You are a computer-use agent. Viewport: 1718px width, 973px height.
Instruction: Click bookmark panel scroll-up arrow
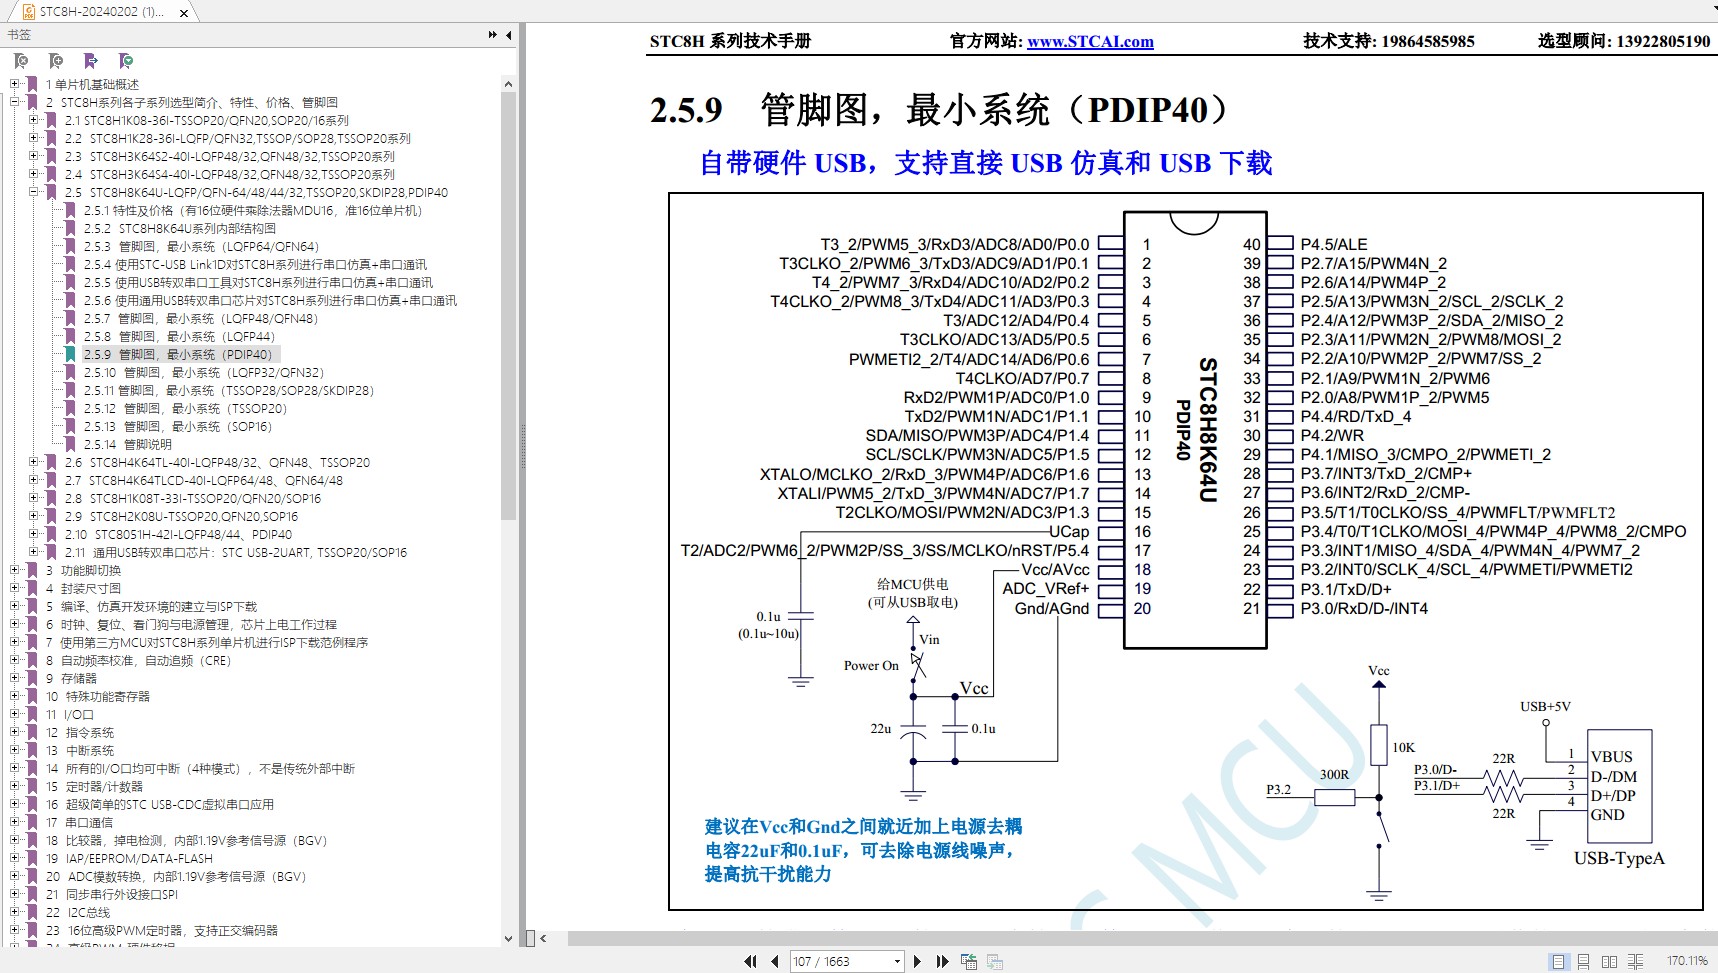click(508, 84)
